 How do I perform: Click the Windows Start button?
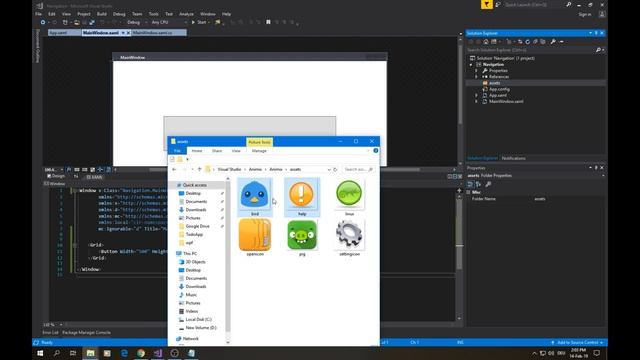[x=40, y=353]
